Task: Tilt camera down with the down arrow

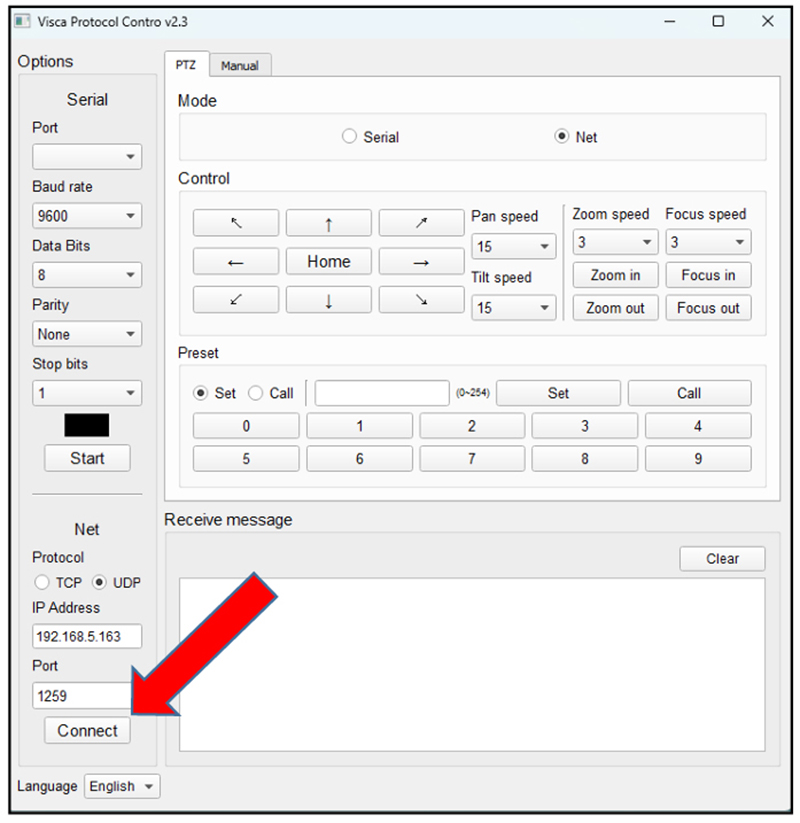Action: click(329, 300)
